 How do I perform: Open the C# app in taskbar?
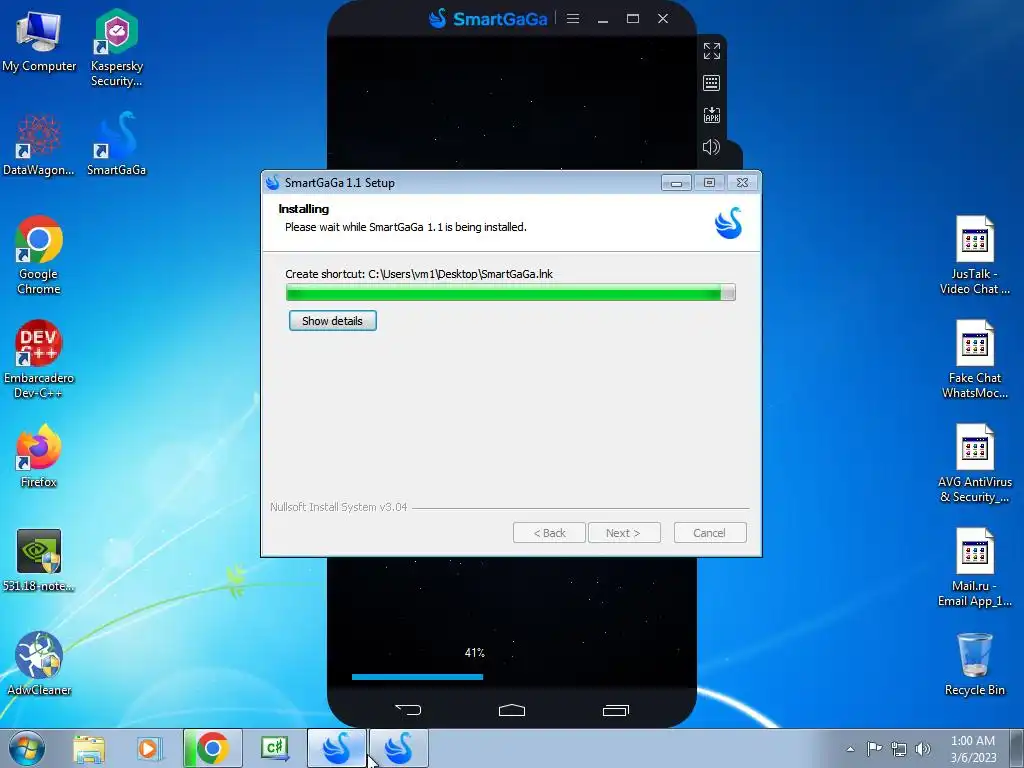[275, 748]
